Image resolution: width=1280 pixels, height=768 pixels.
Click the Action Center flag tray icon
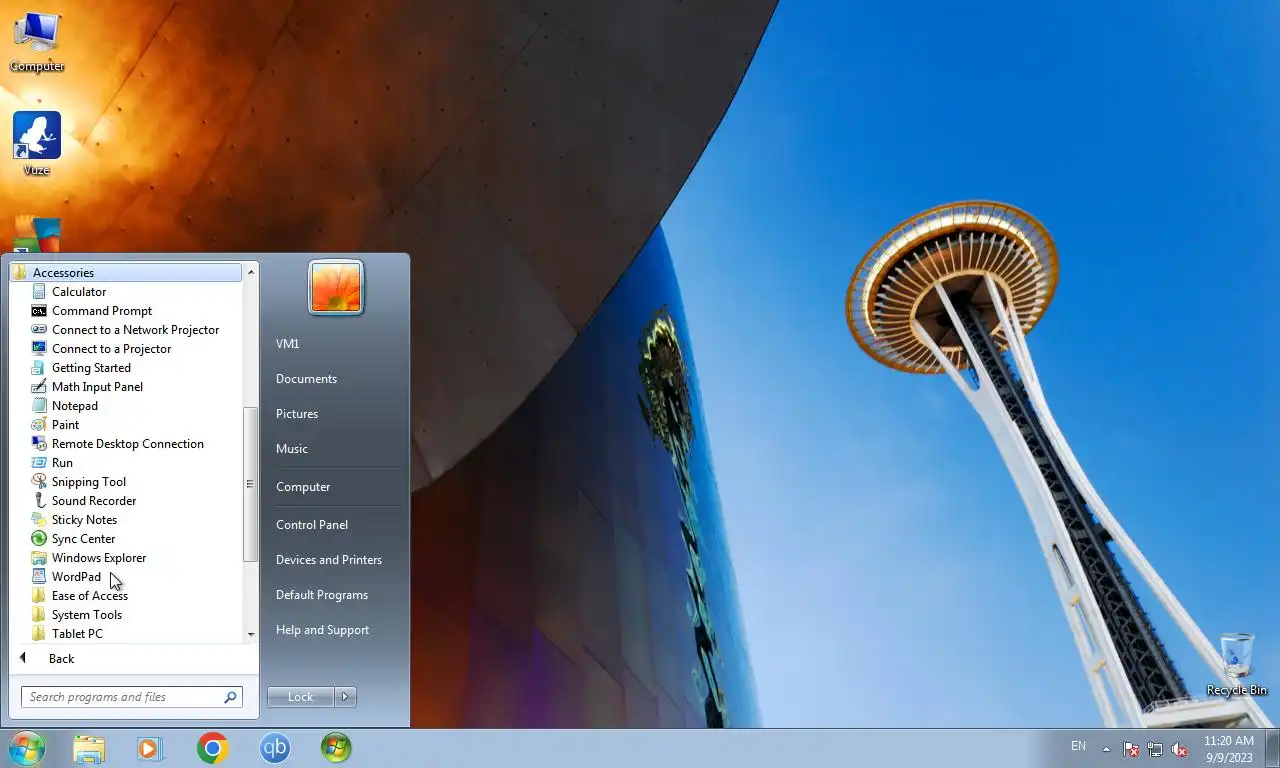[x=1131, y=749]
